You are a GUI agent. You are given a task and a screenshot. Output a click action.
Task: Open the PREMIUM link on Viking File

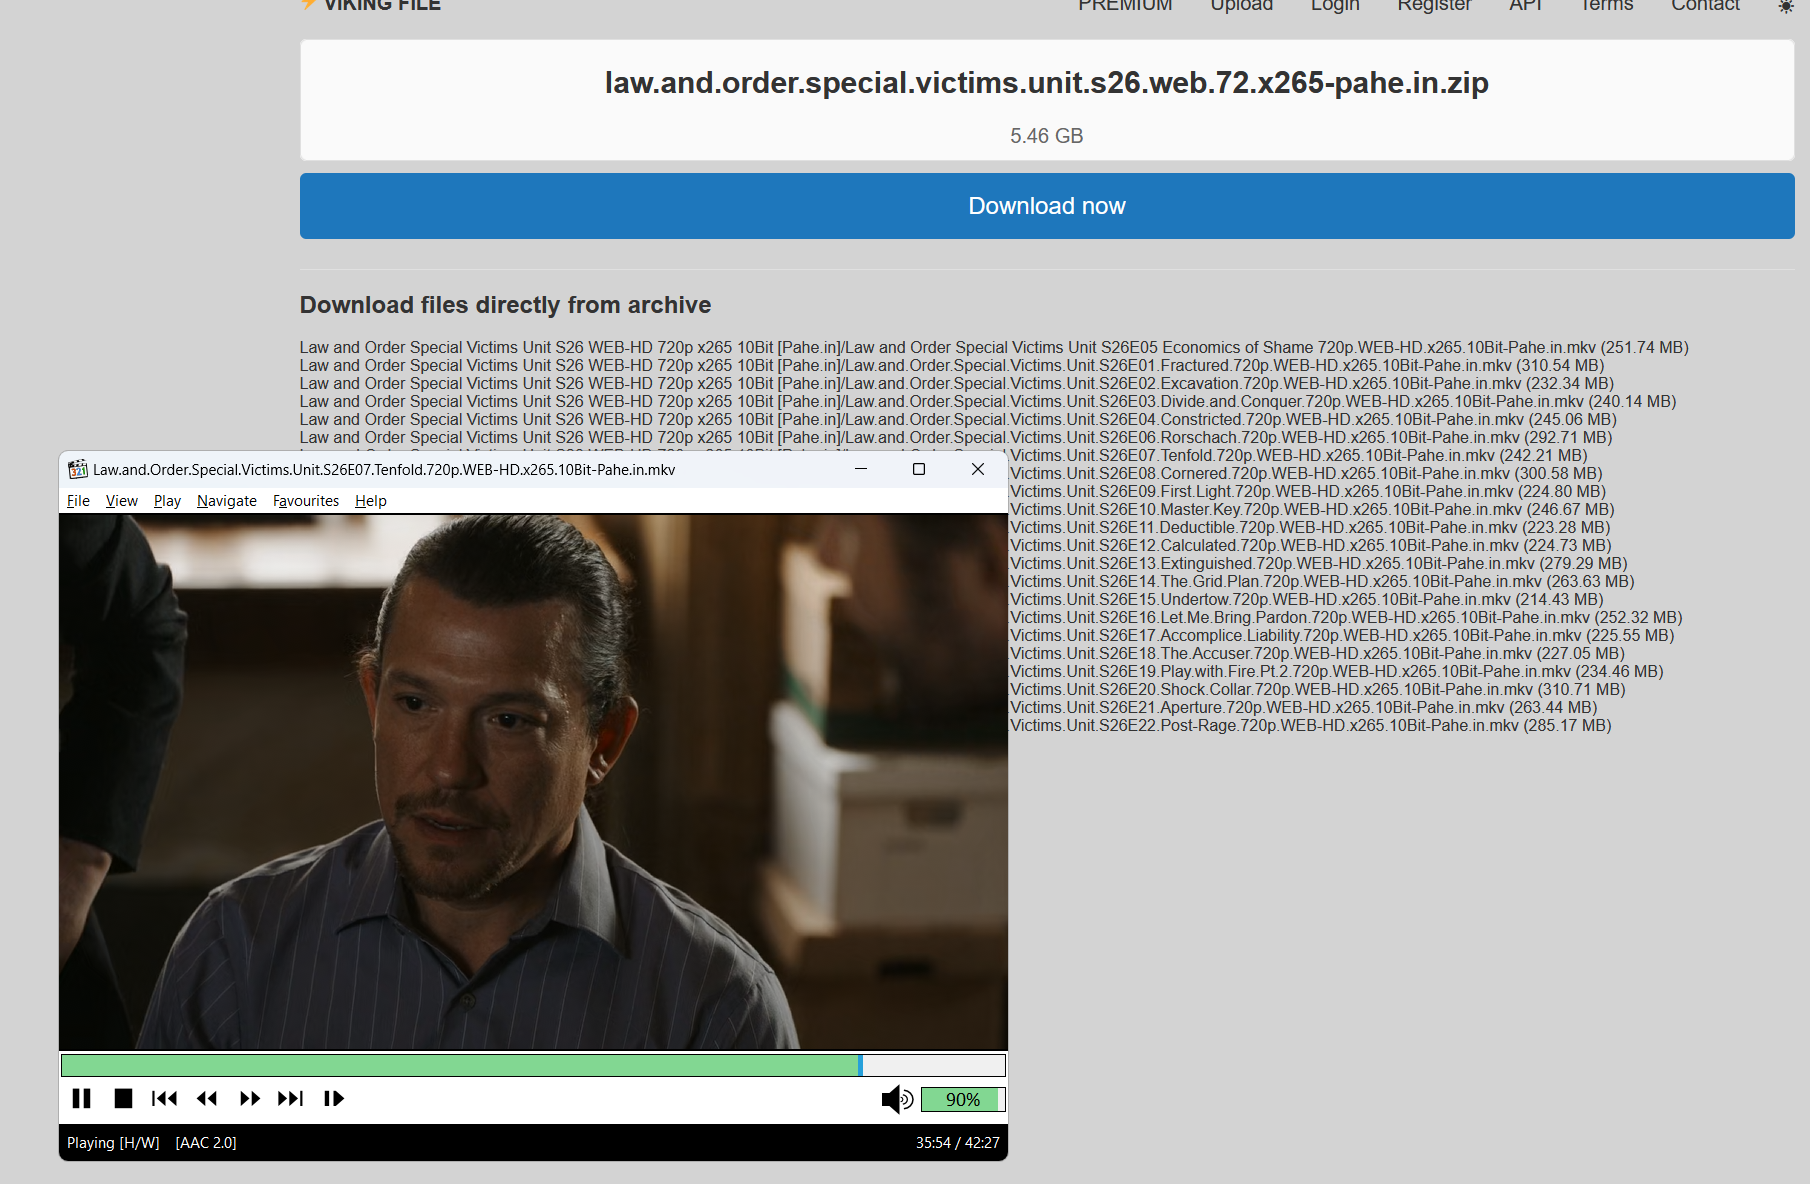click(x=1125, y=5)
